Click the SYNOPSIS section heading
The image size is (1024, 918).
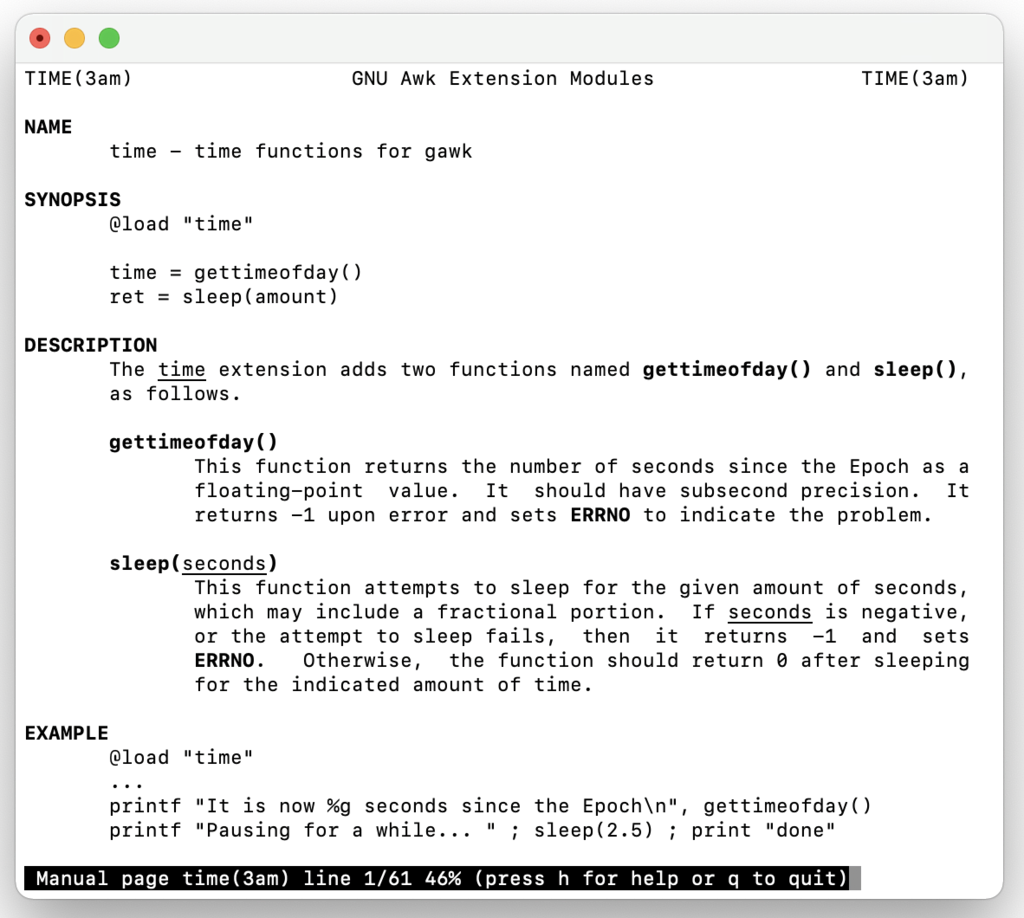click(72, 199)
